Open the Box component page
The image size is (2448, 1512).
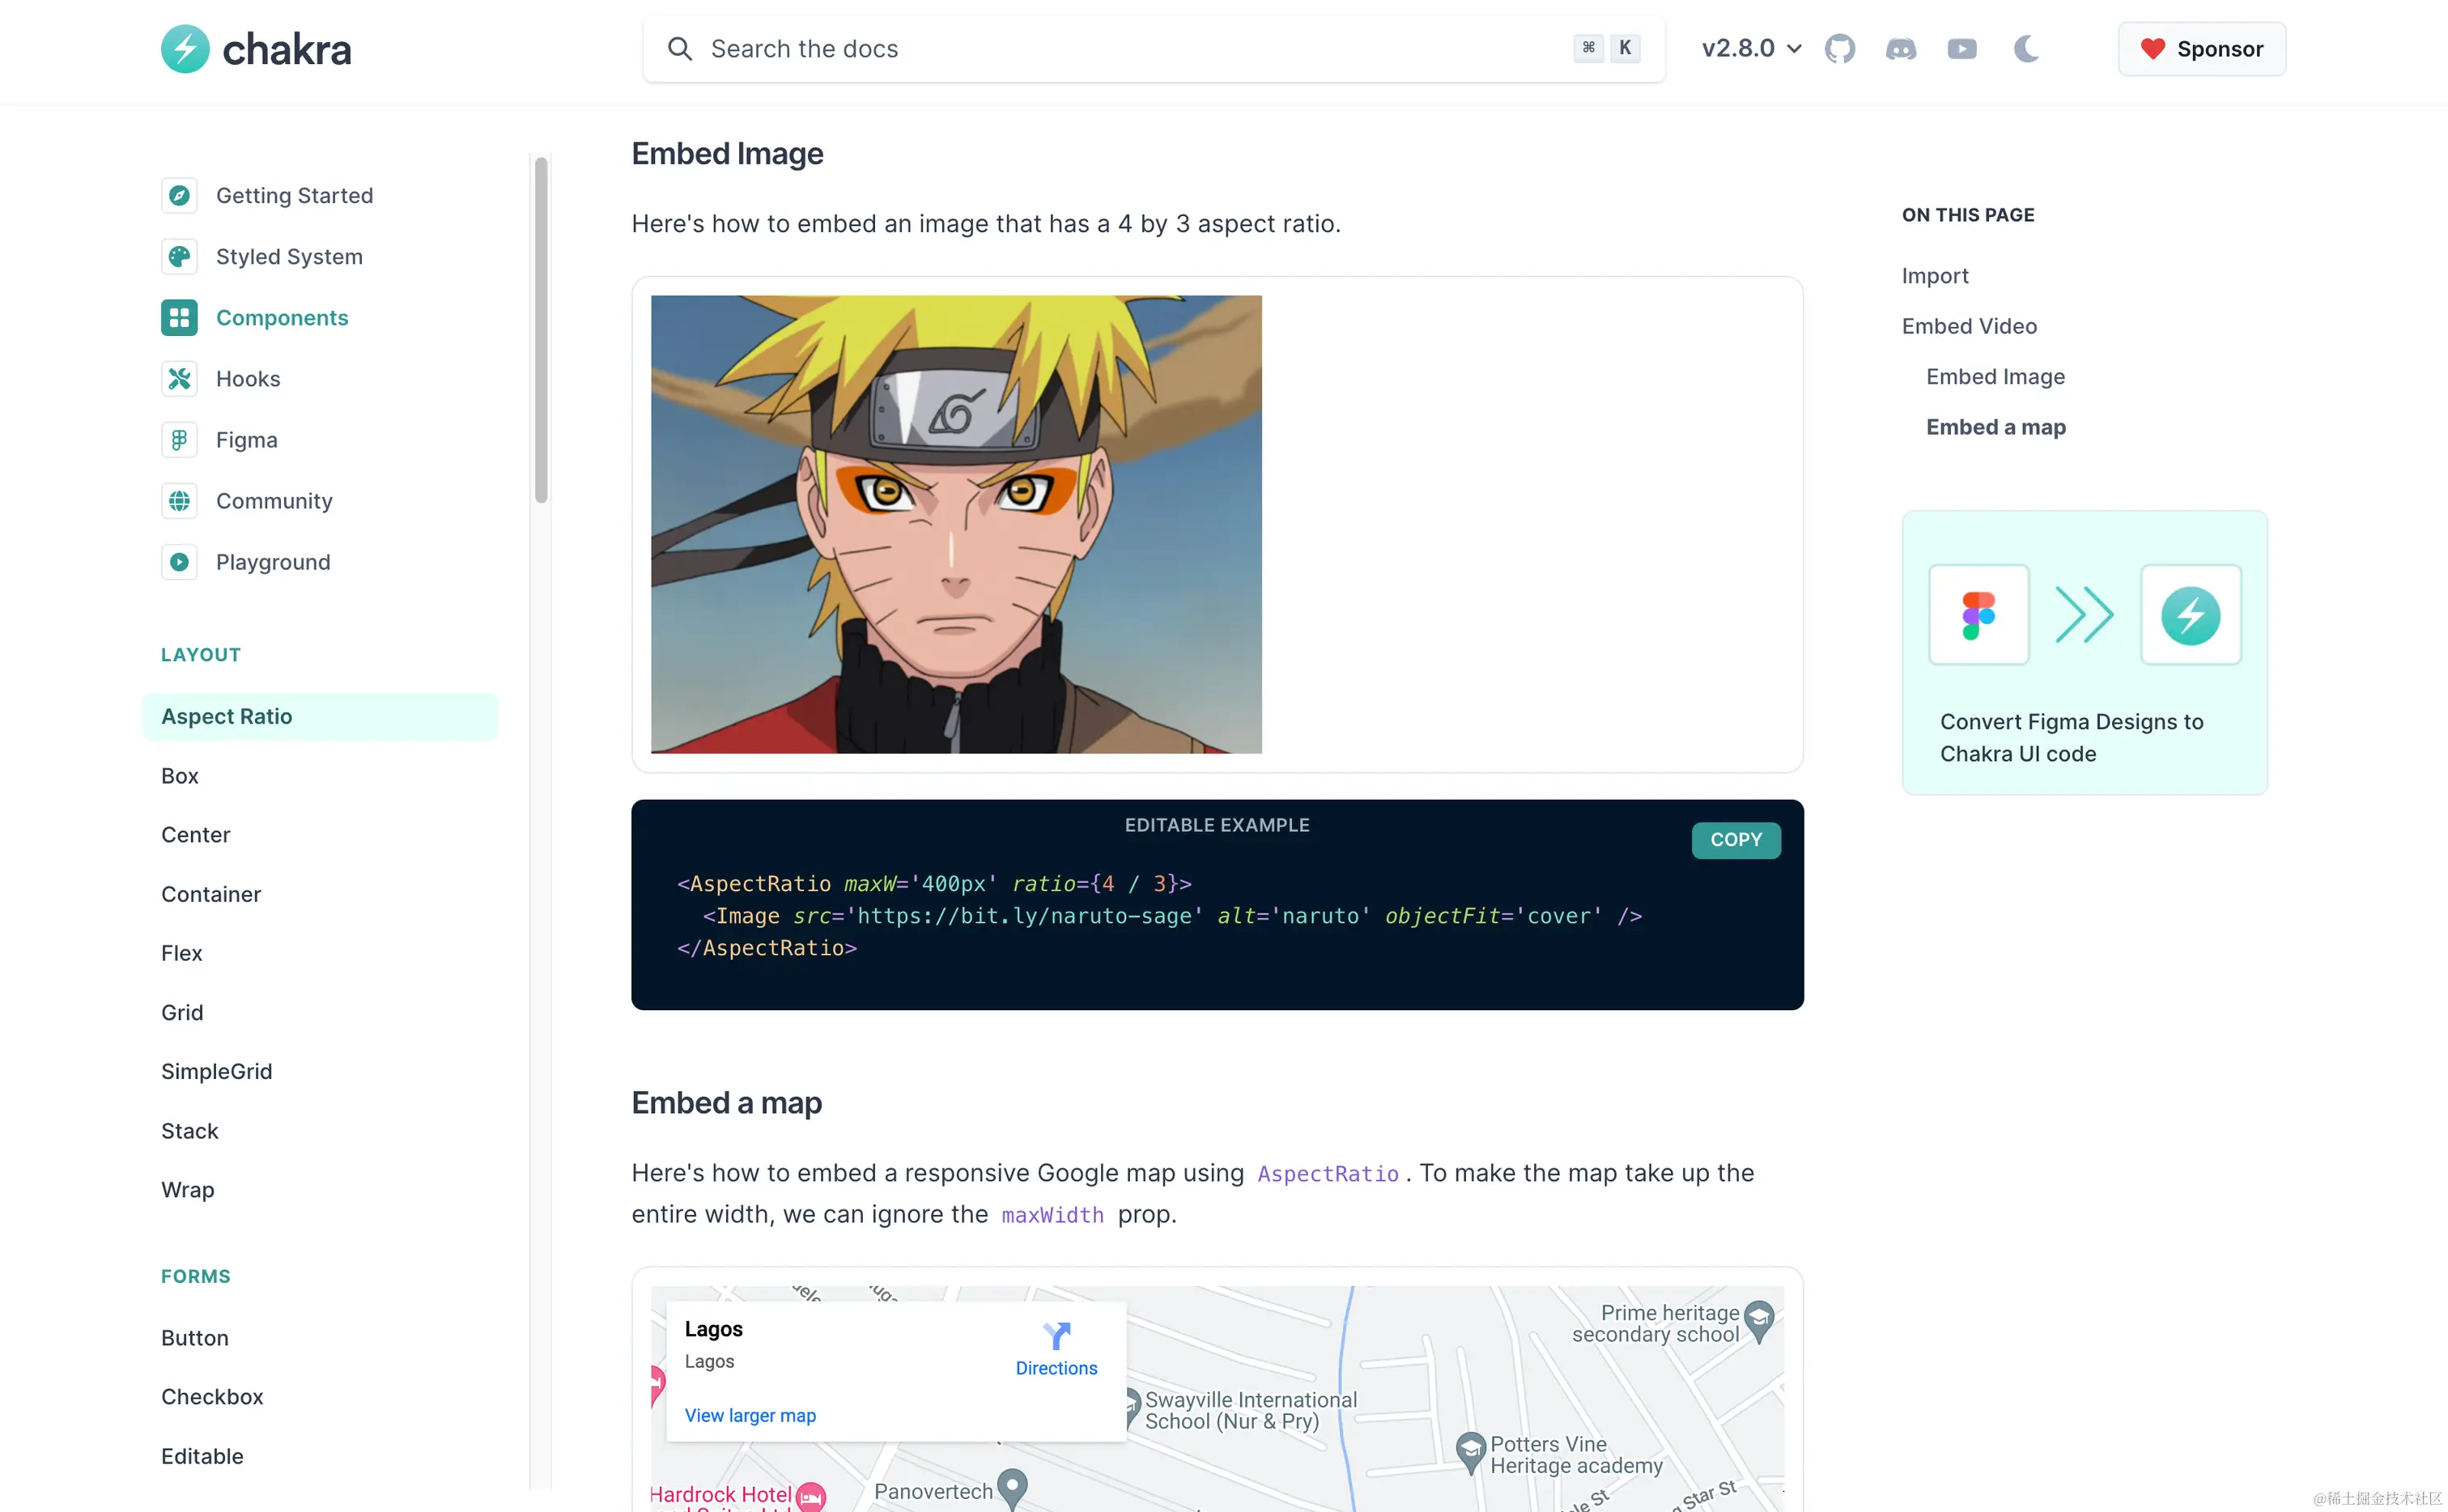(180, 776)
